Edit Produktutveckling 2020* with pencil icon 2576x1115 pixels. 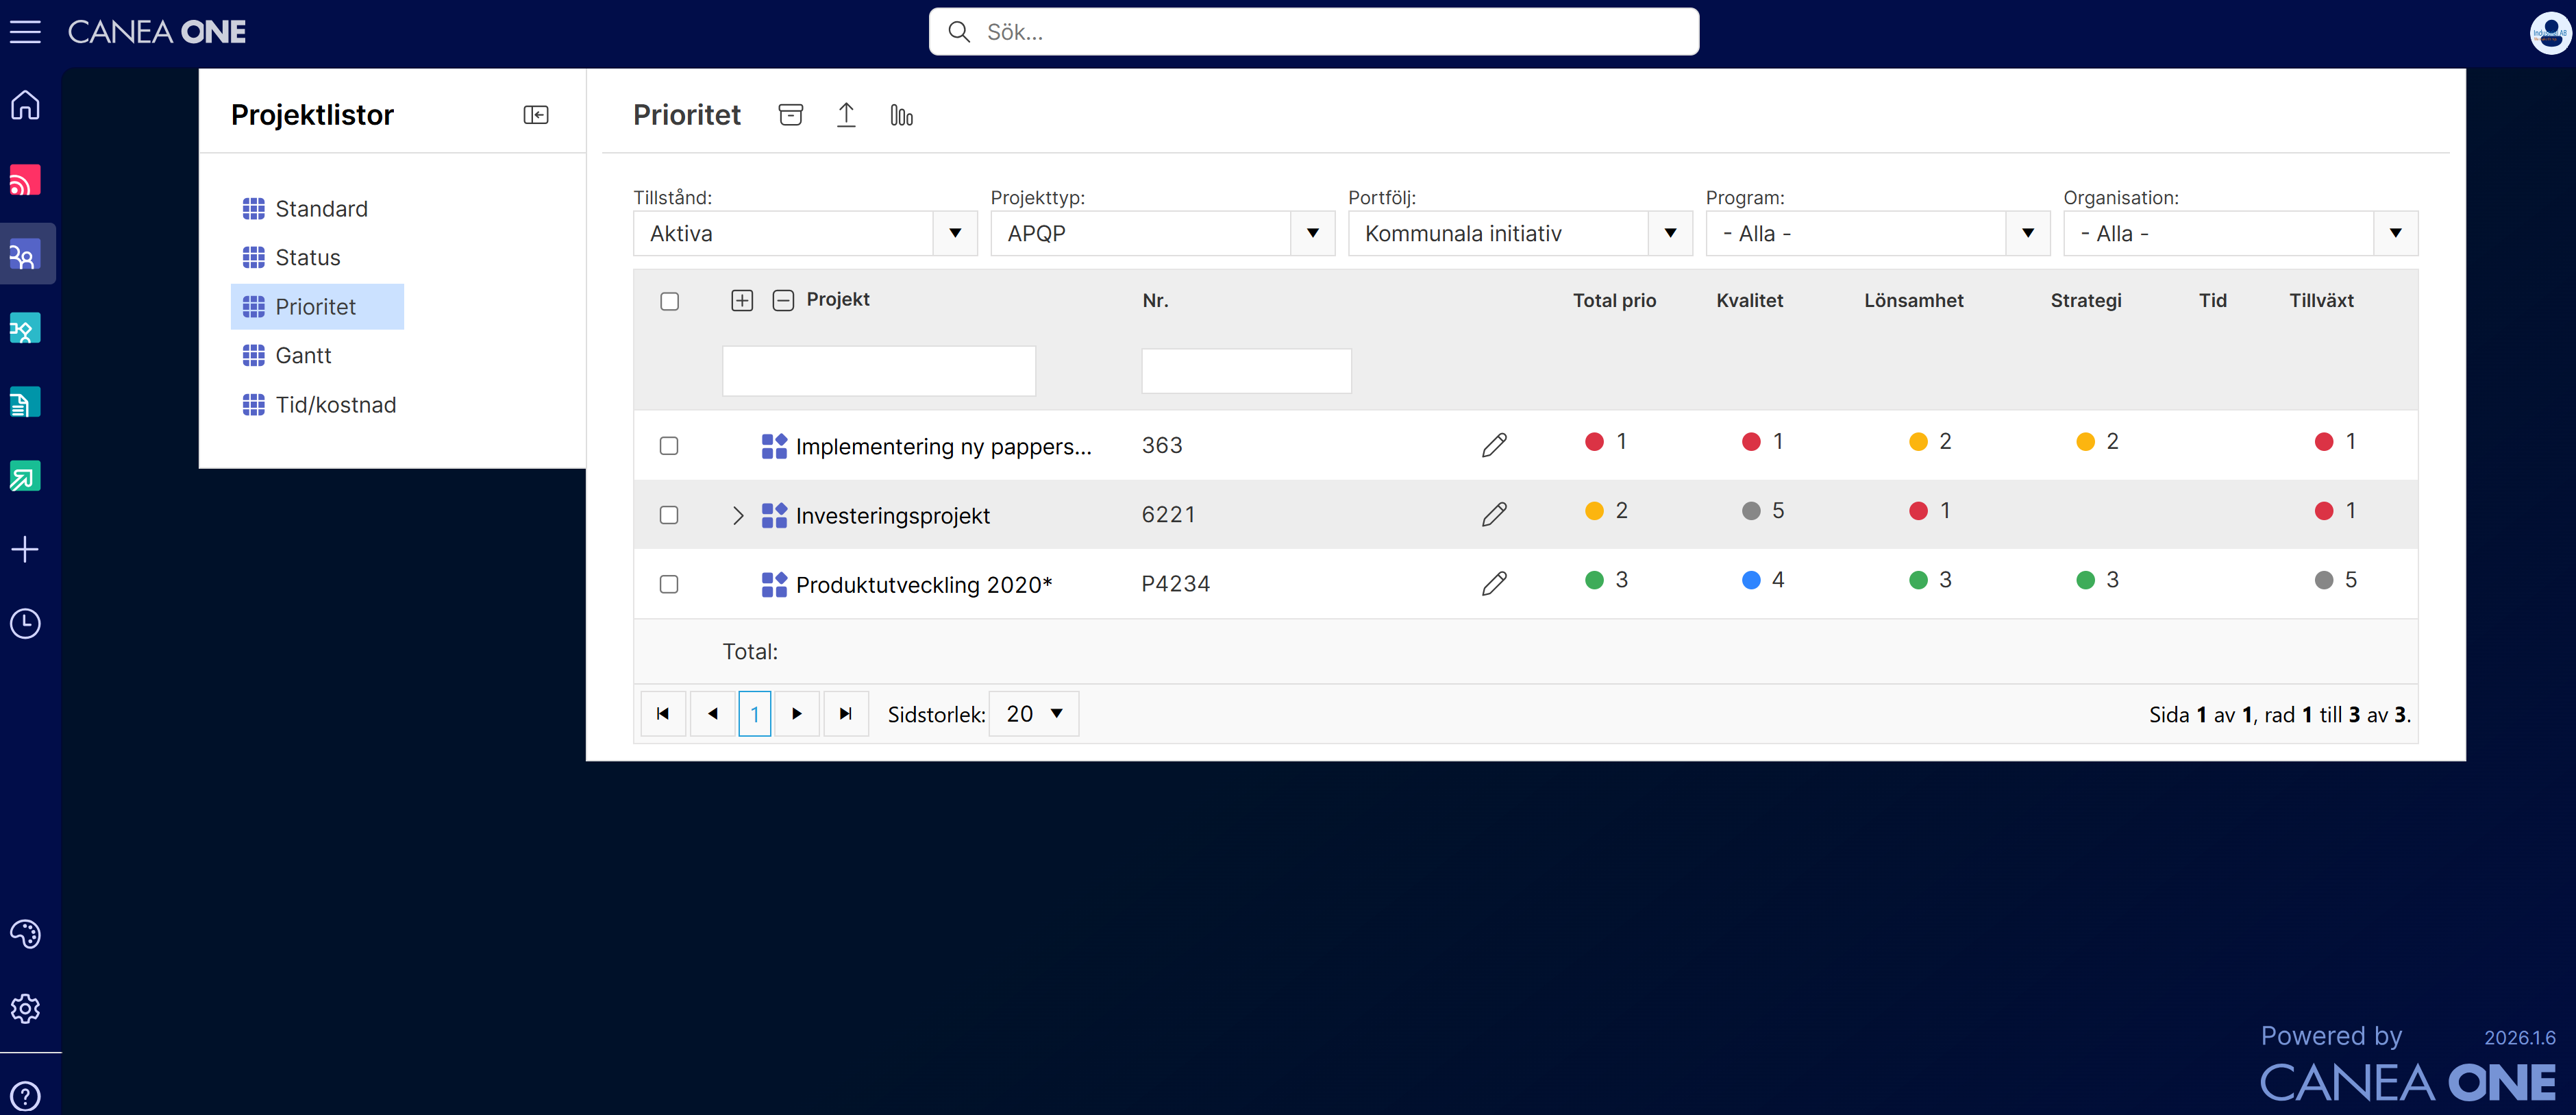[x=1494, y=583]
